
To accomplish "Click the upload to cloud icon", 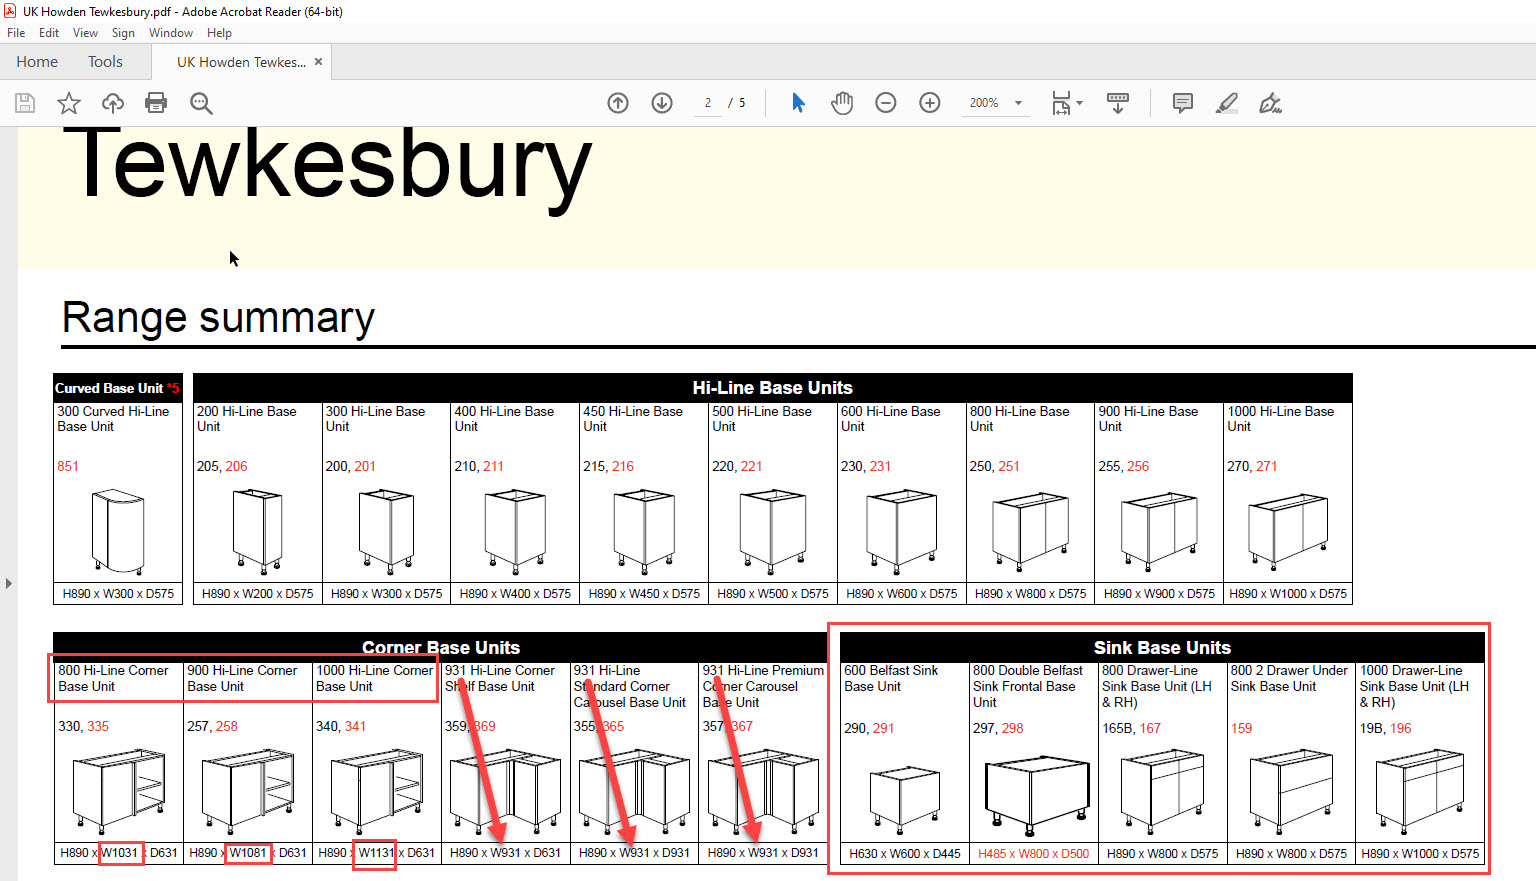I will pos(113,103).
